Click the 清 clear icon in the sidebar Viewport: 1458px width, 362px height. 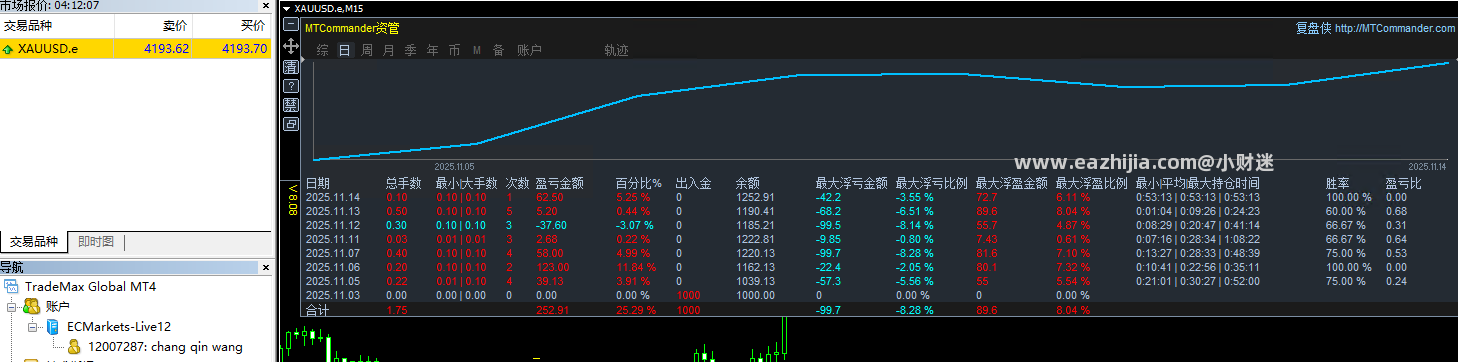(291, 66)
